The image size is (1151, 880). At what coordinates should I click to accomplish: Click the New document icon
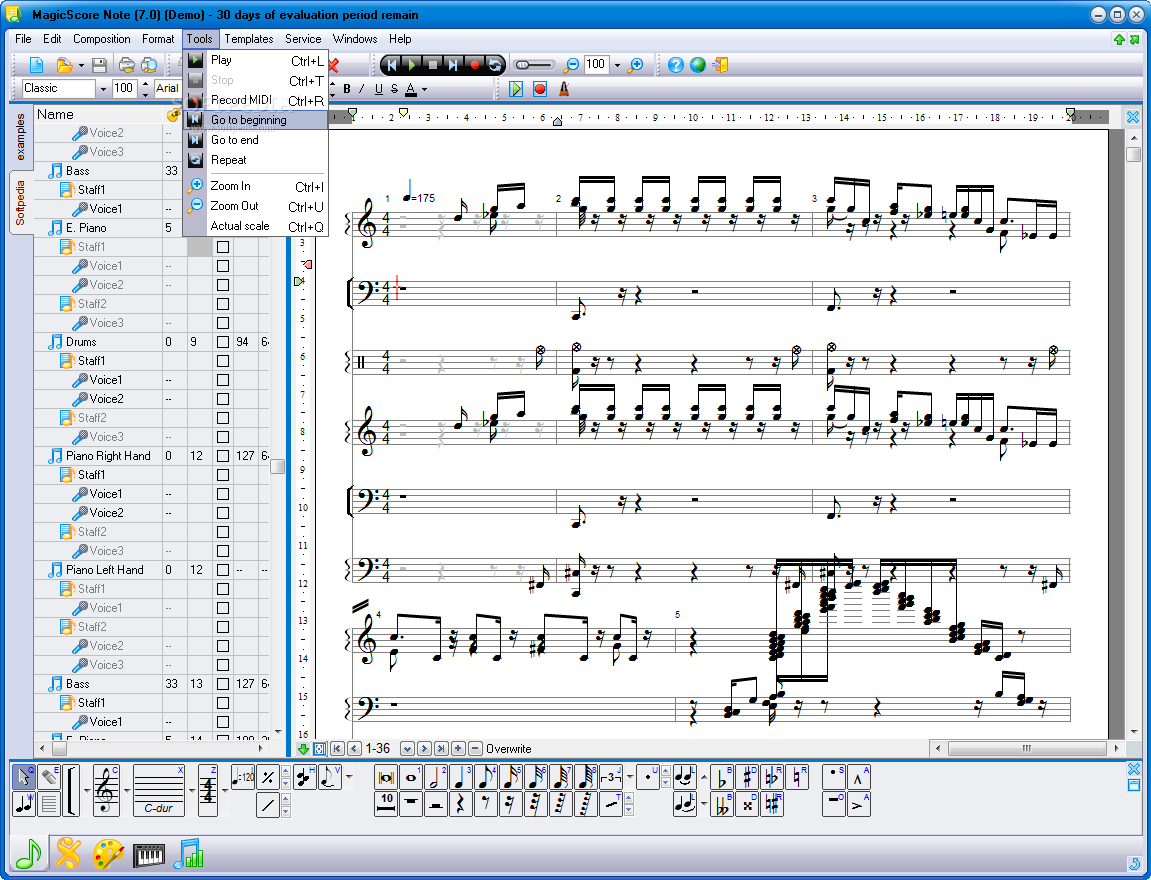click(x=36, y=65)
